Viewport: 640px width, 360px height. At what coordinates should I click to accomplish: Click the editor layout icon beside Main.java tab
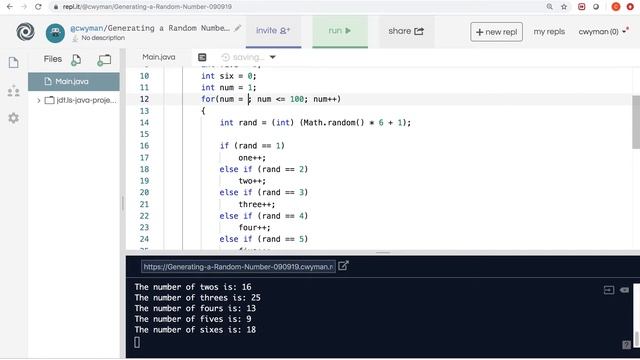pyautogui.click(x=202, y=57)
